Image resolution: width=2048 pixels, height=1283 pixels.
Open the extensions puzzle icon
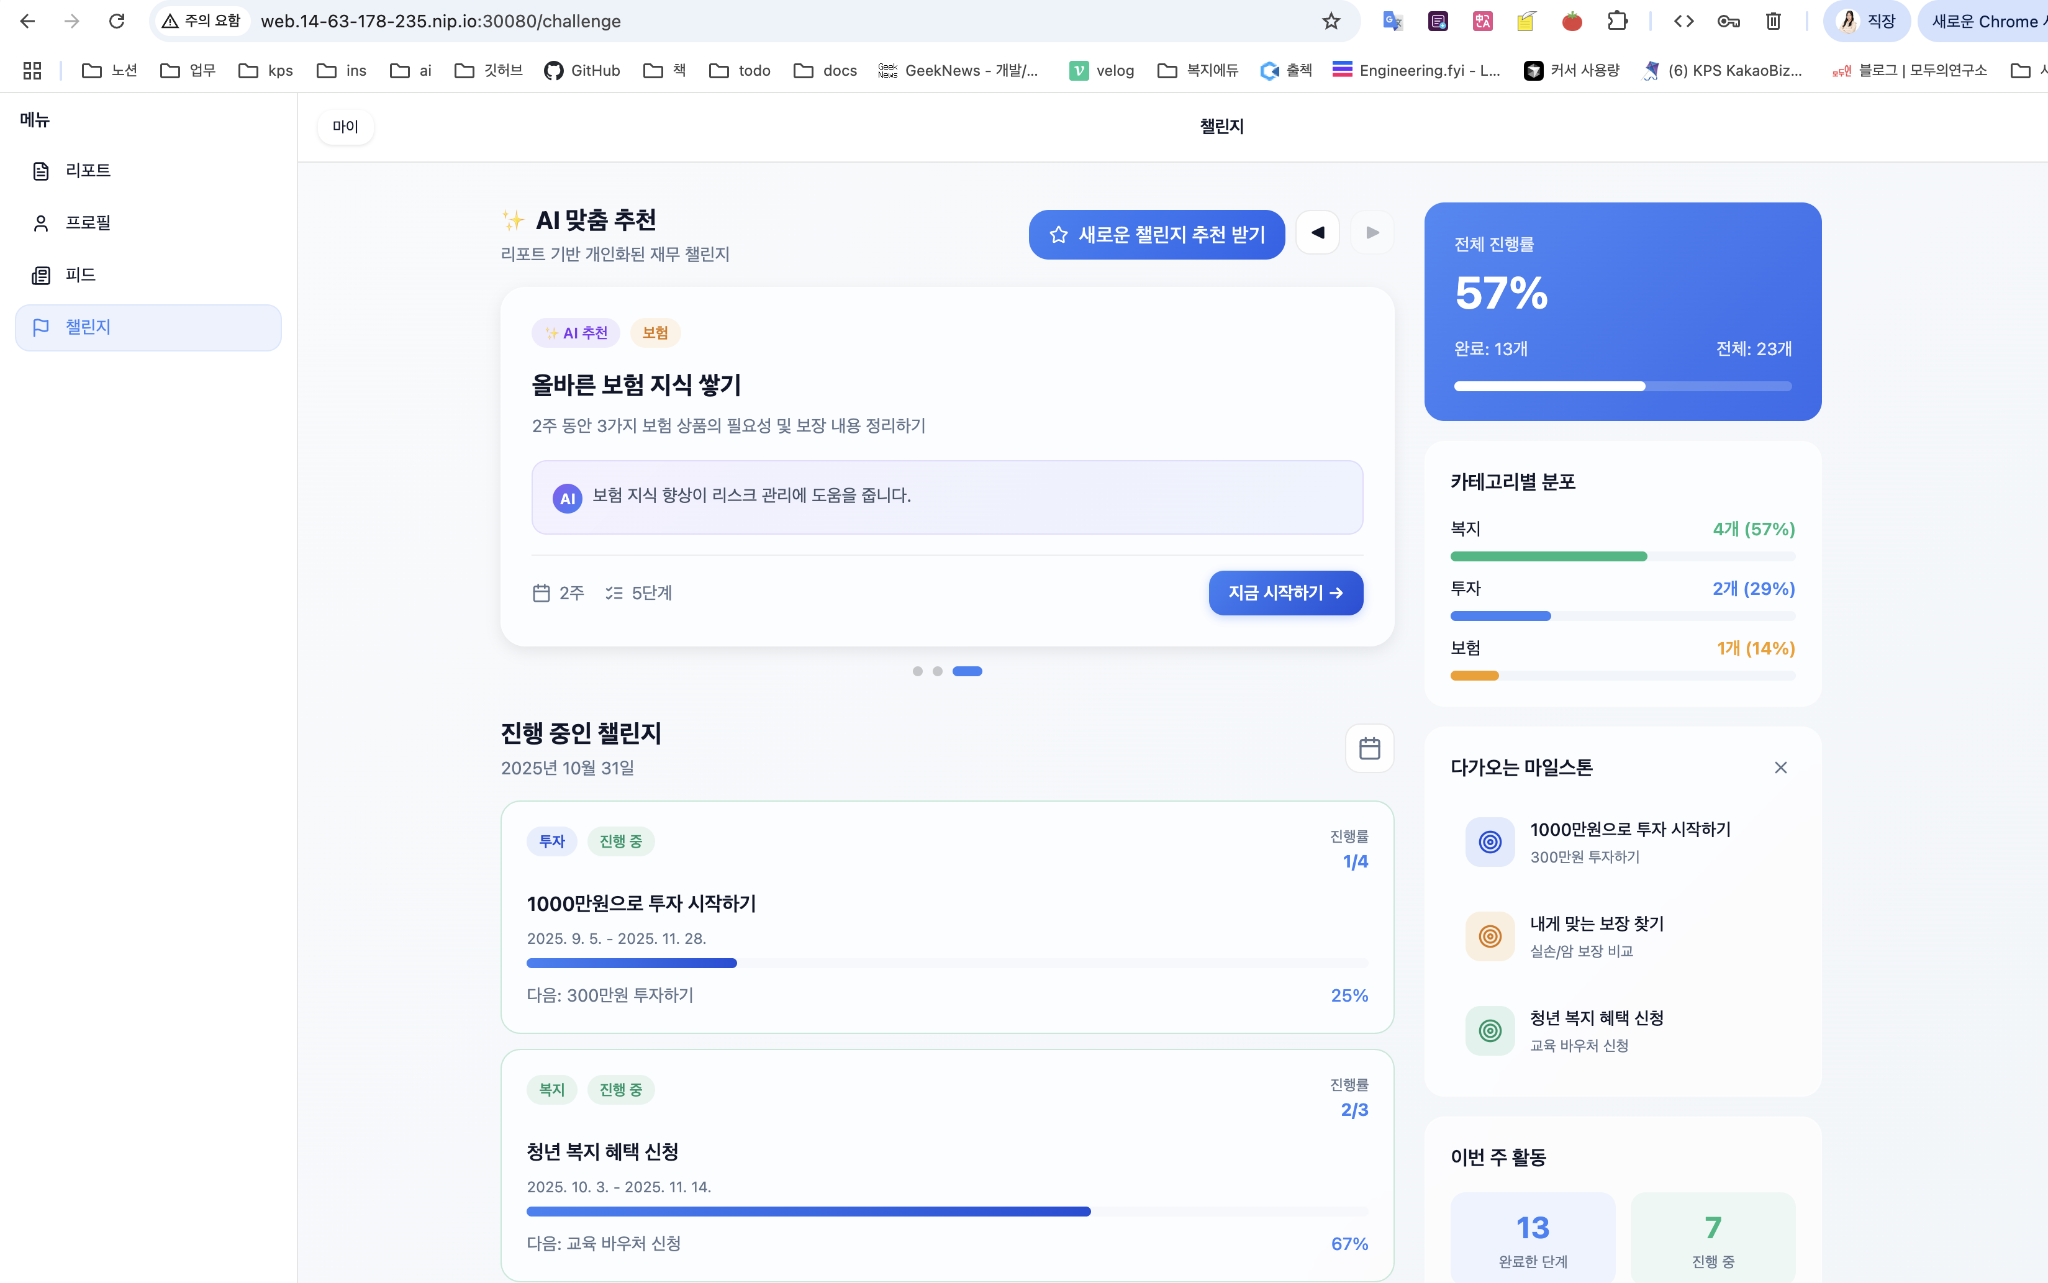click(1617, 21)
